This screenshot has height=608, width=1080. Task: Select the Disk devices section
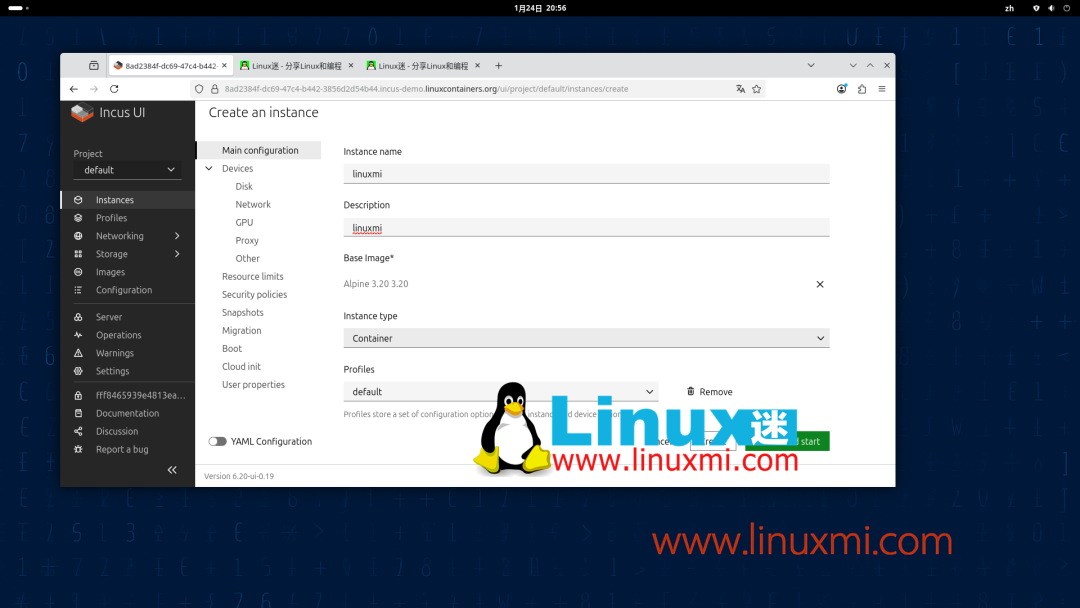pos(244,187)
